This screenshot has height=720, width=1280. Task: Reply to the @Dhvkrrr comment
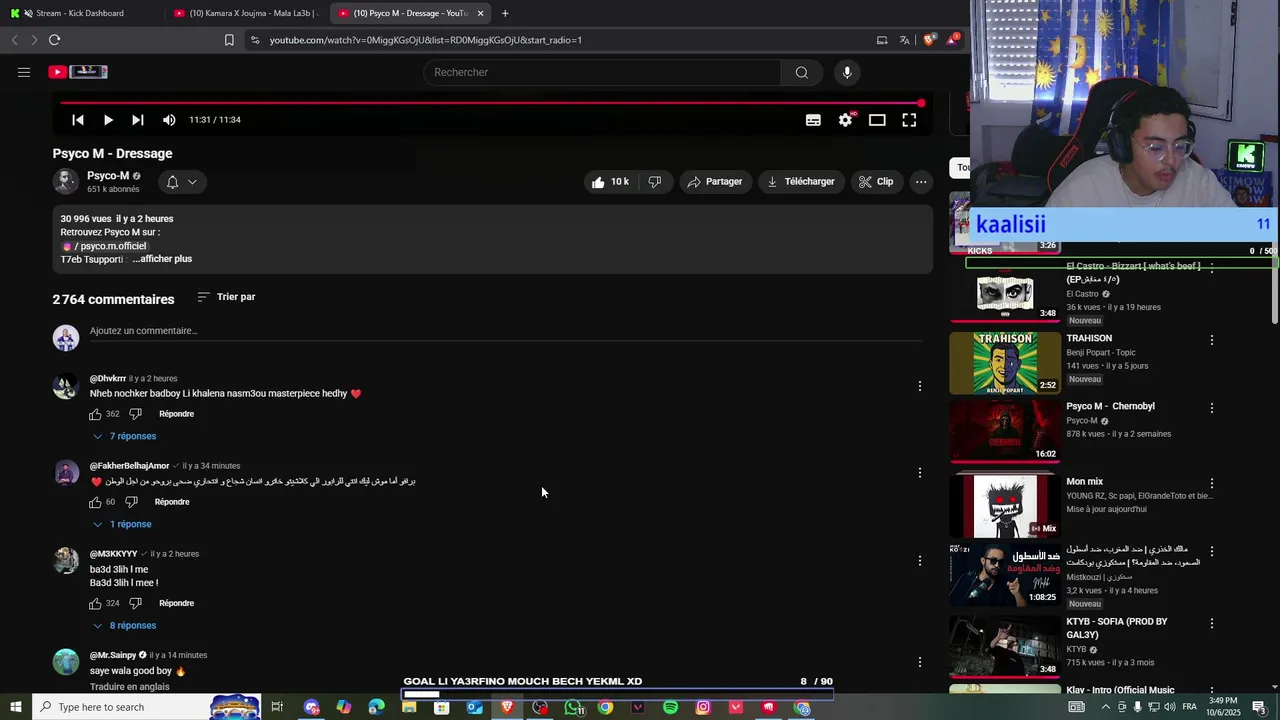(x=176, y=414)
